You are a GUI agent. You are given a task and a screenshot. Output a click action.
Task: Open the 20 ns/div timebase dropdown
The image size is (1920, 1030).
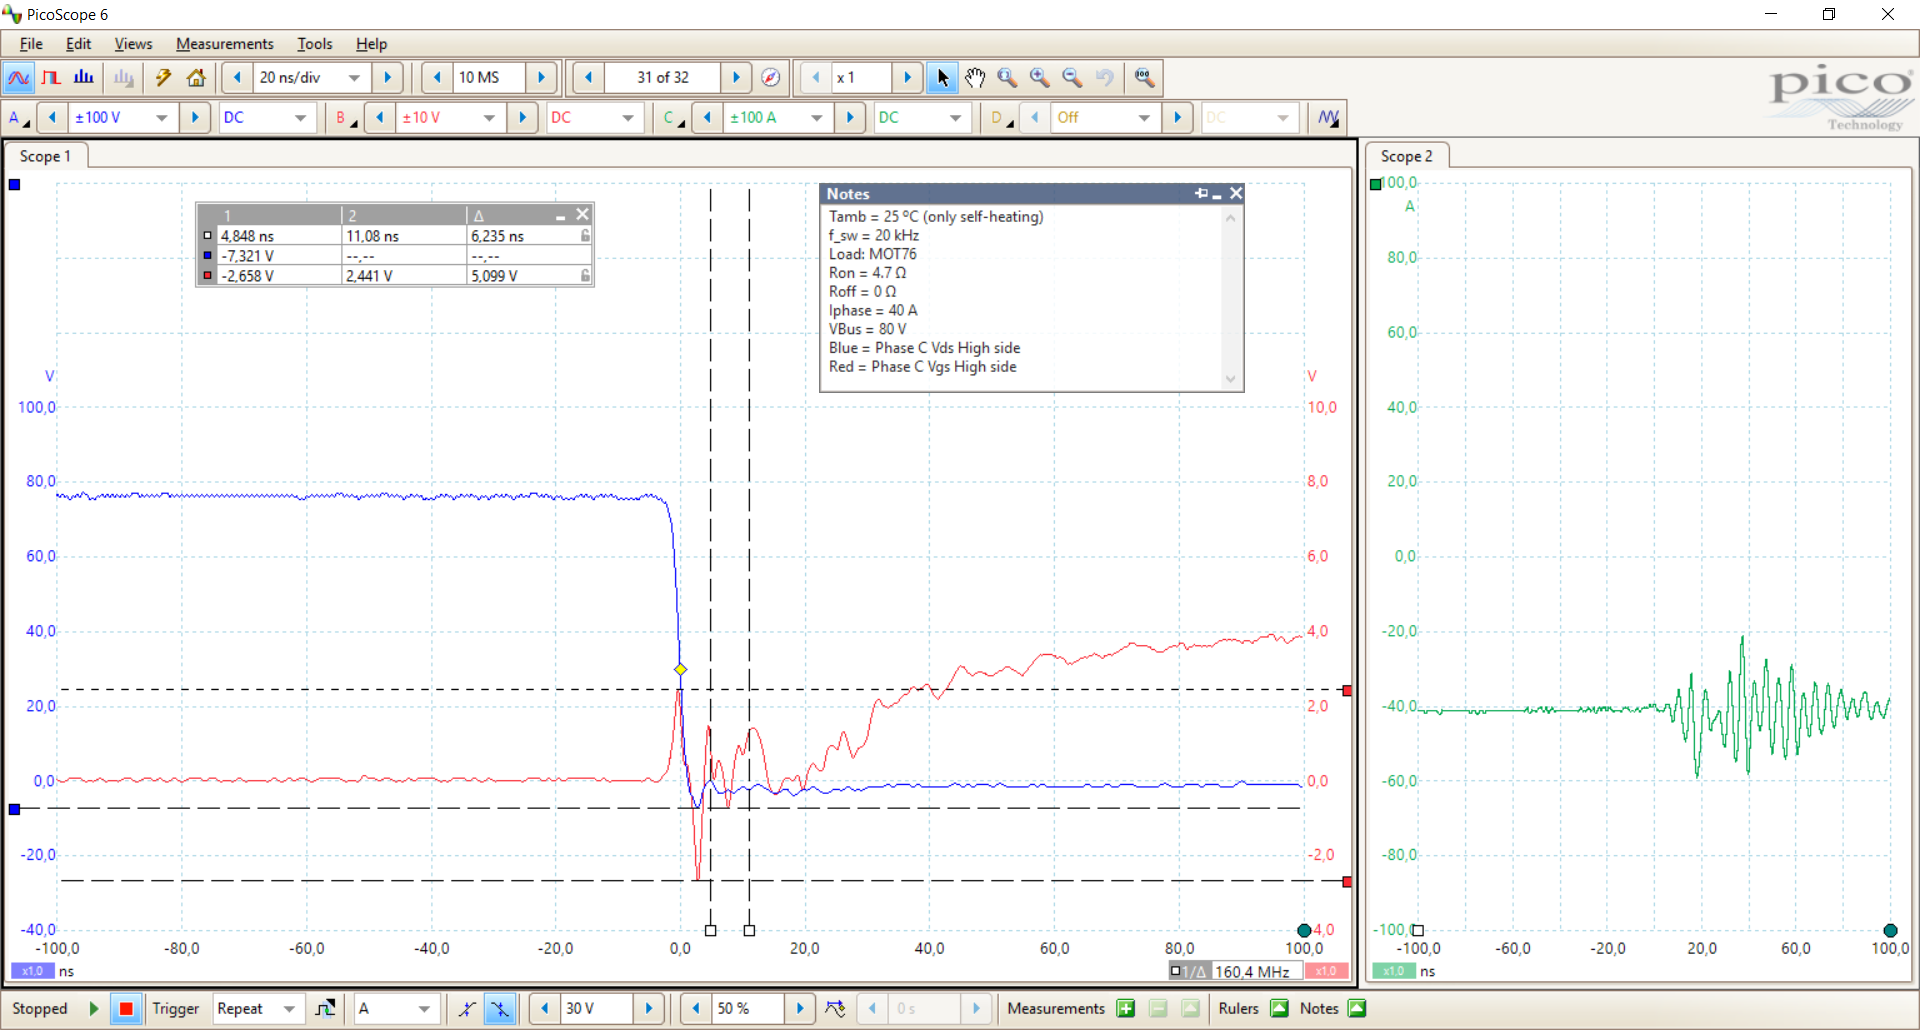click(x=354, y=78)
